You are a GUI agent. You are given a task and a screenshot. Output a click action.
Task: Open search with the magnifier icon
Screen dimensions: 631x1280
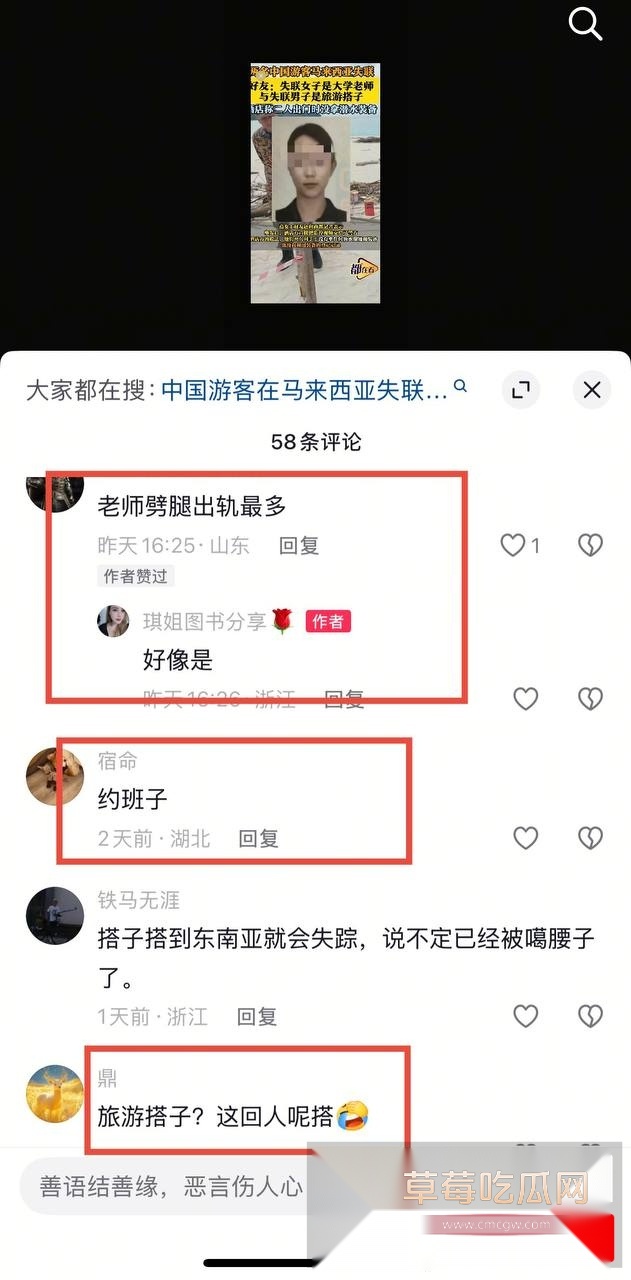(x=585, y=24)
